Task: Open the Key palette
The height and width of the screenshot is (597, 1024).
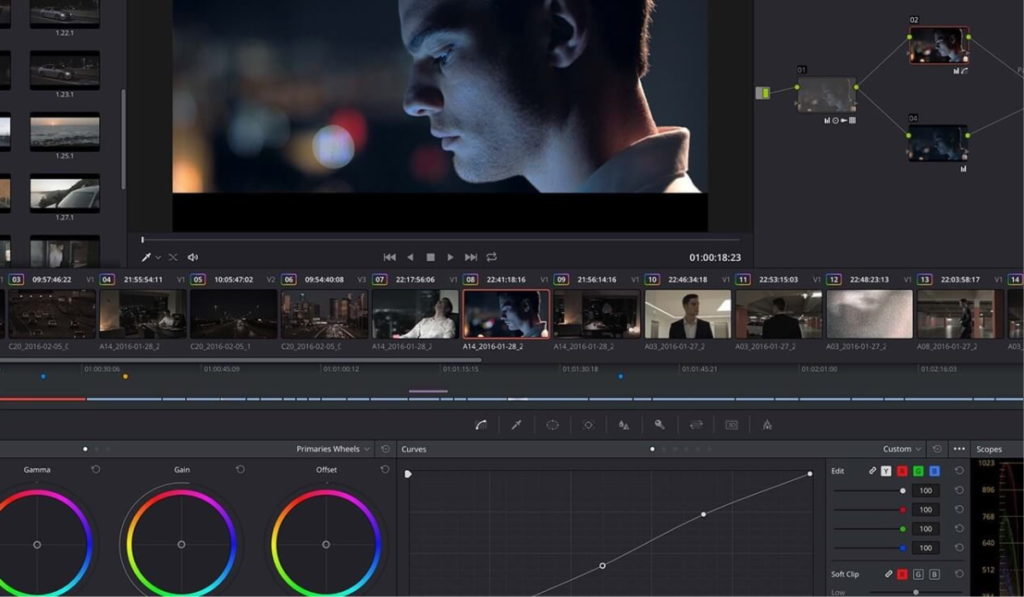Action: tap(660, 425)
